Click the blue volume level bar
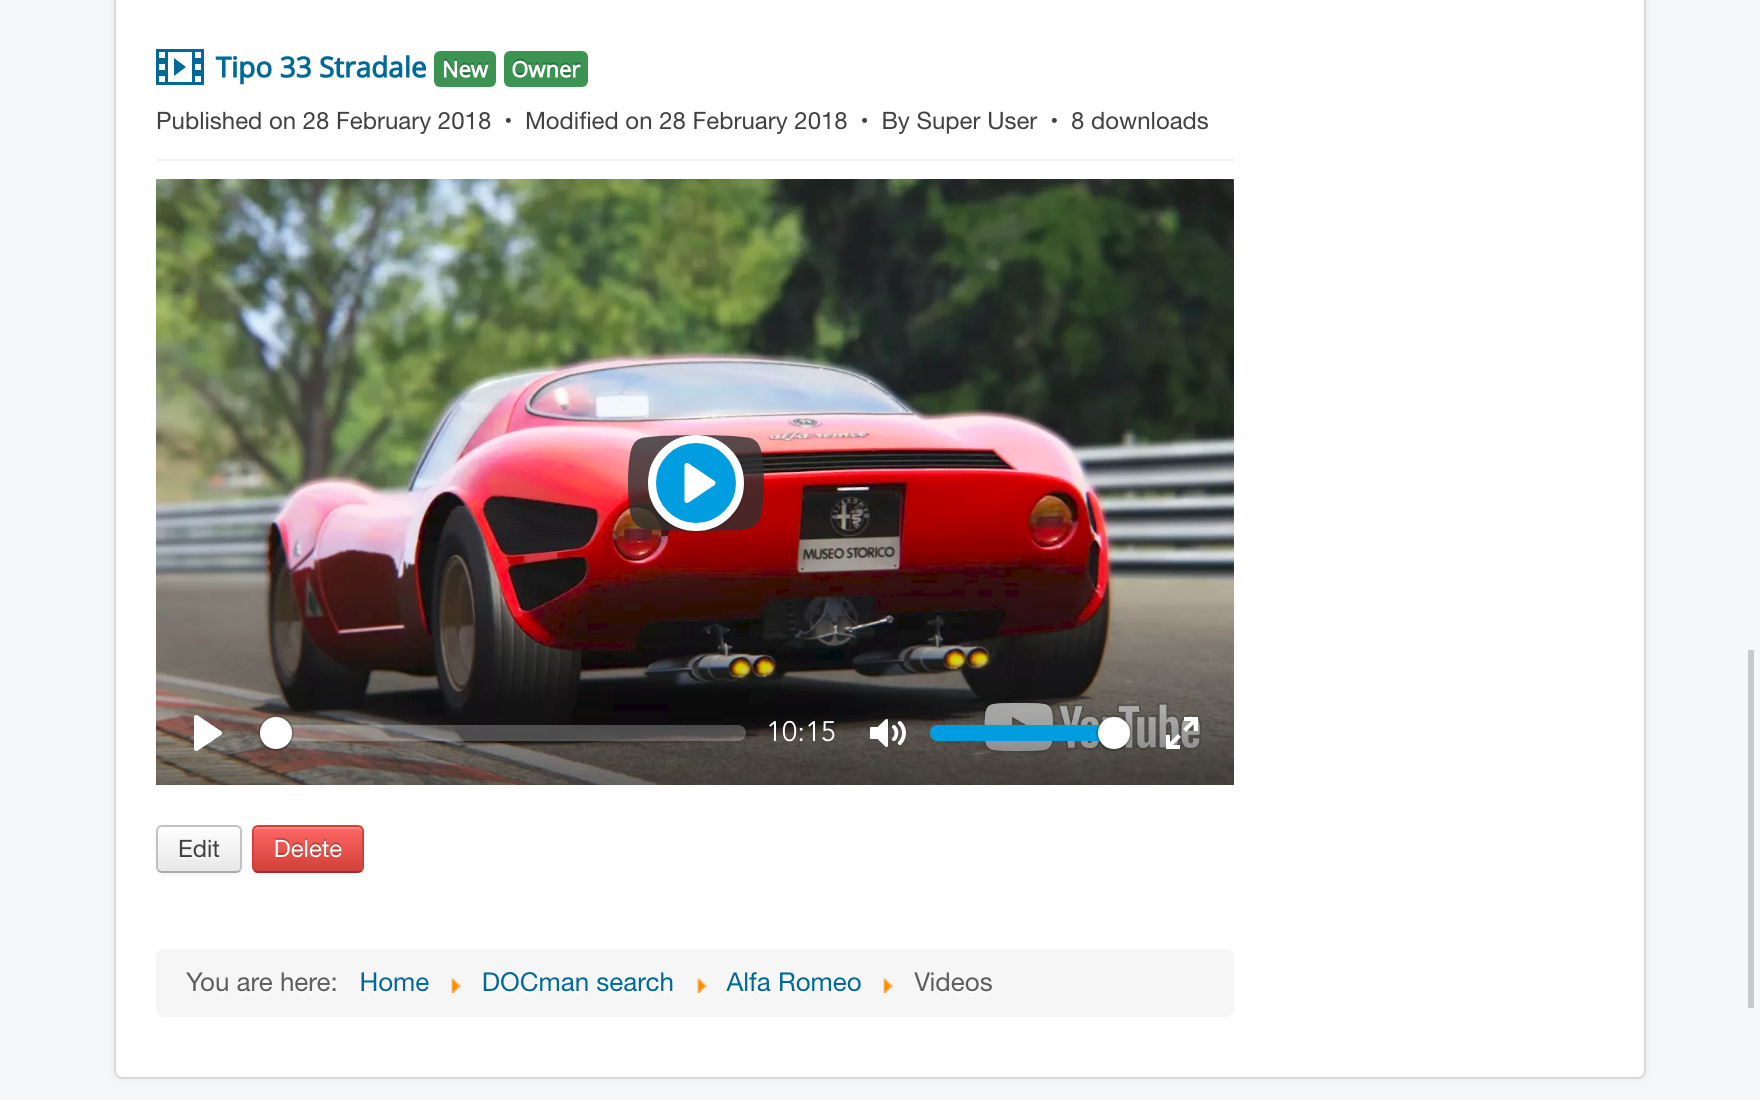The width and height of the screenshot is (1760, 1100). 1010,733
